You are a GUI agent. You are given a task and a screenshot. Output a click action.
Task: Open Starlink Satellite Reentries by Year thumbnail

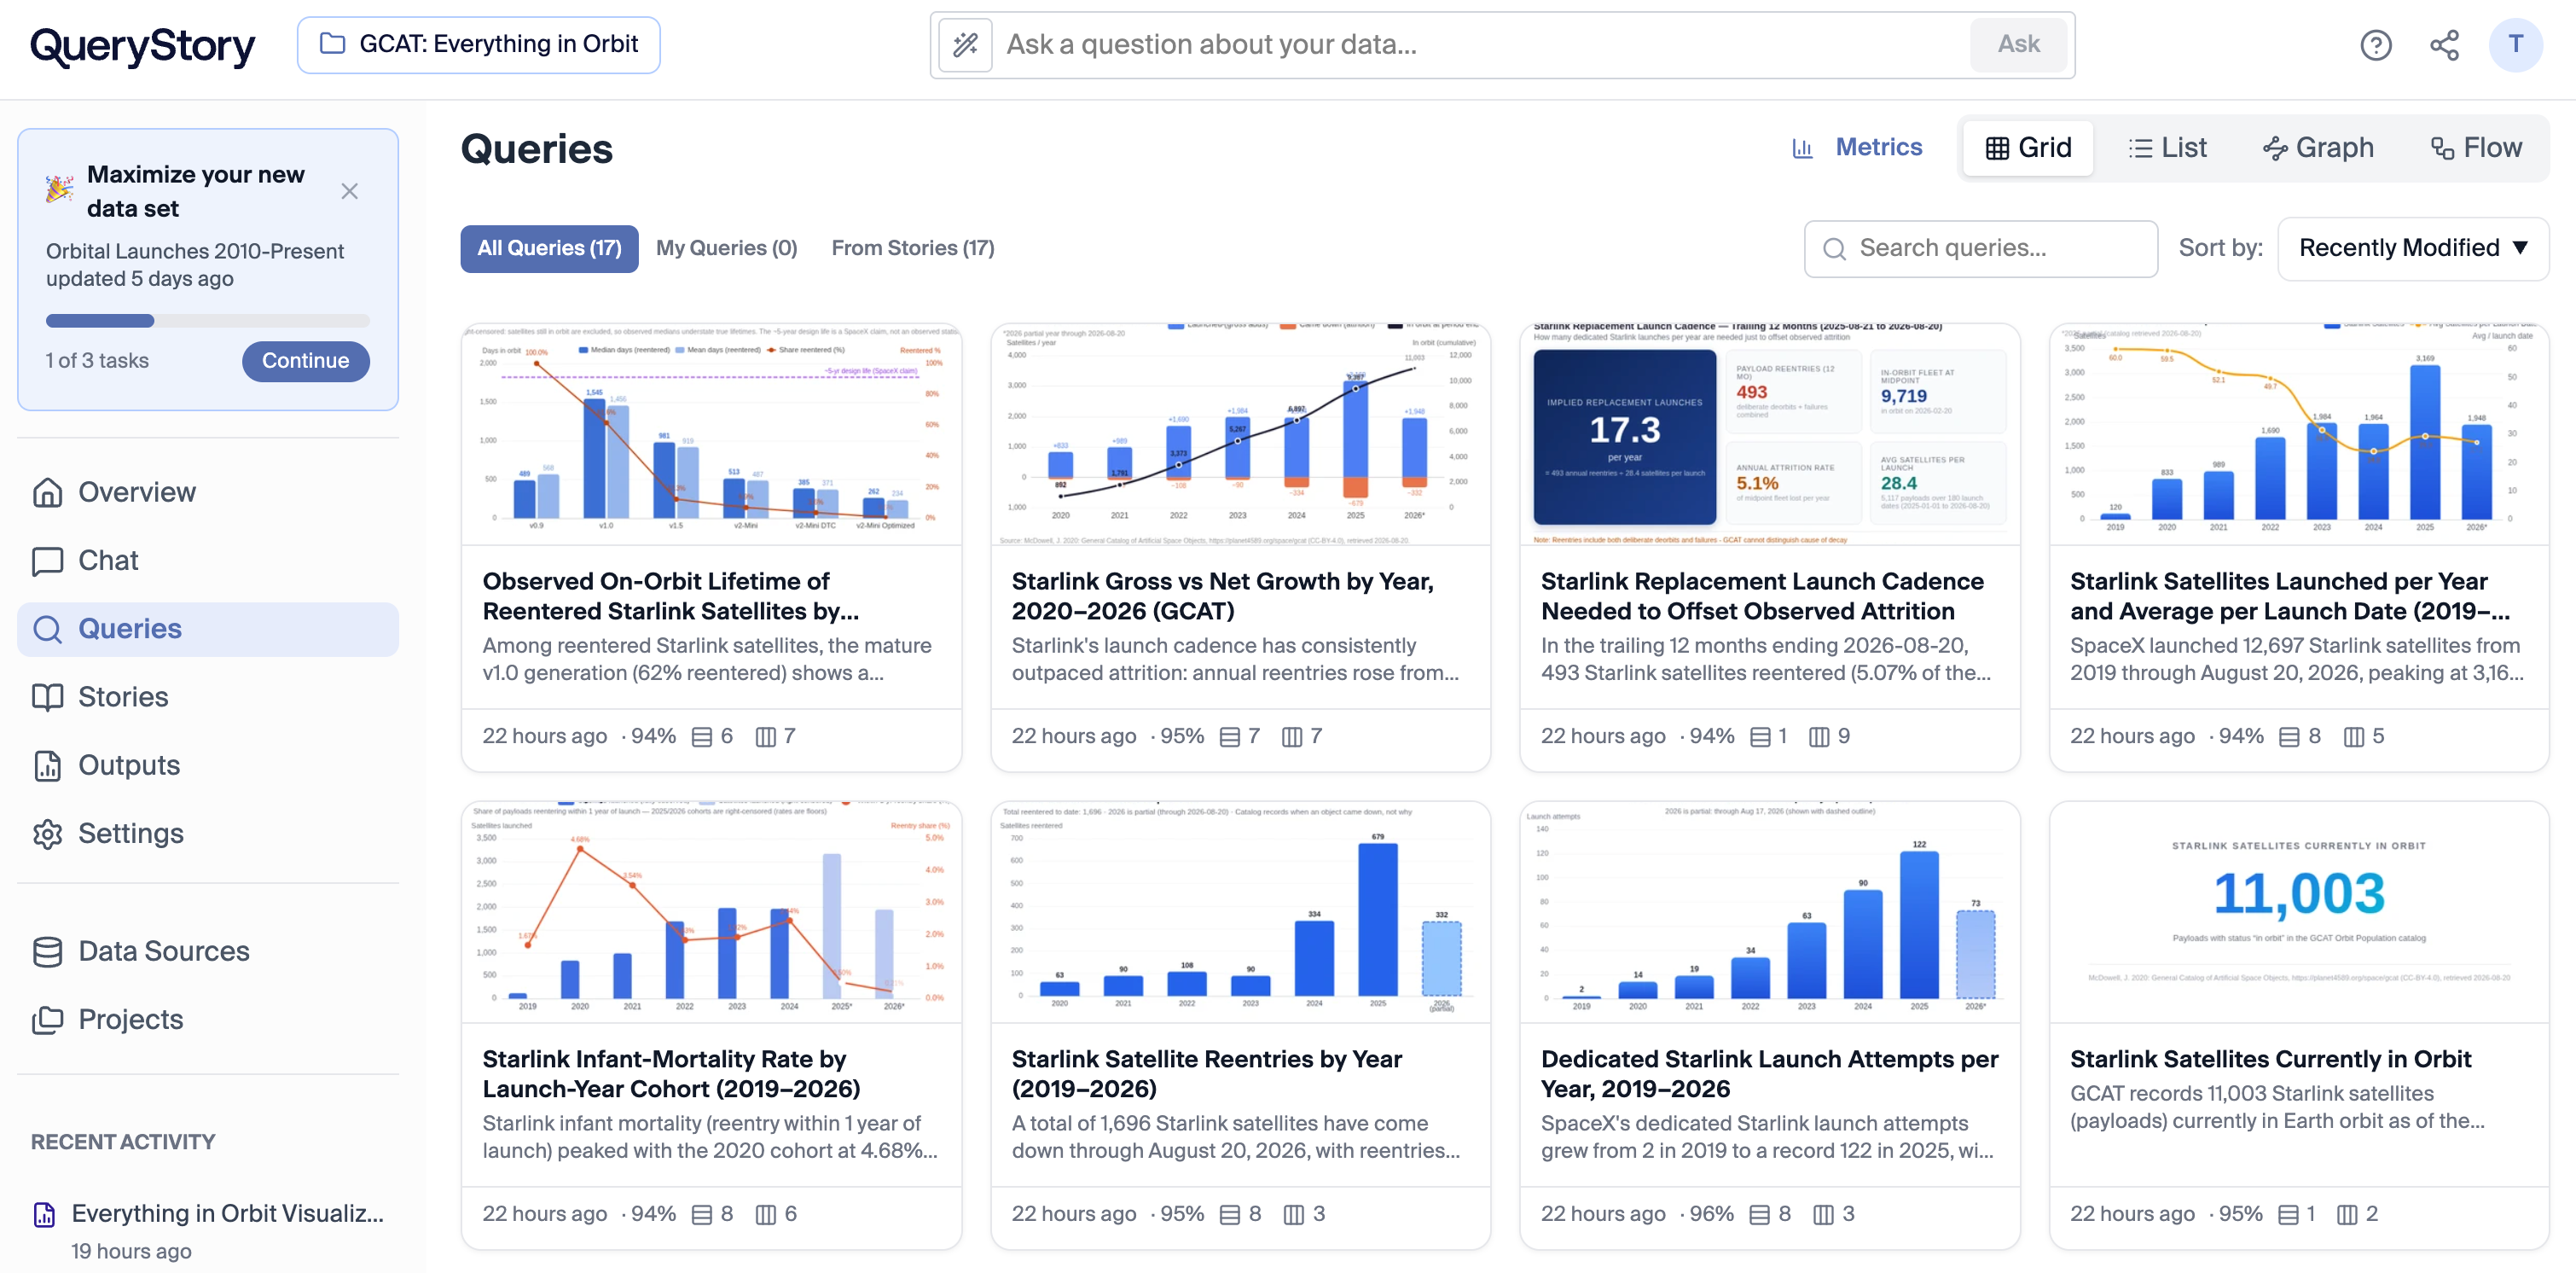[x=1240, y=912]
